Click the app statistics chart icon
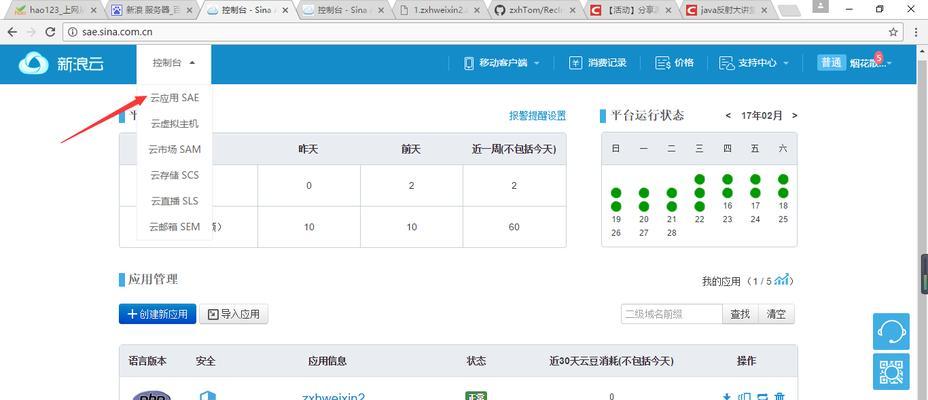 [x=782, y=280]
